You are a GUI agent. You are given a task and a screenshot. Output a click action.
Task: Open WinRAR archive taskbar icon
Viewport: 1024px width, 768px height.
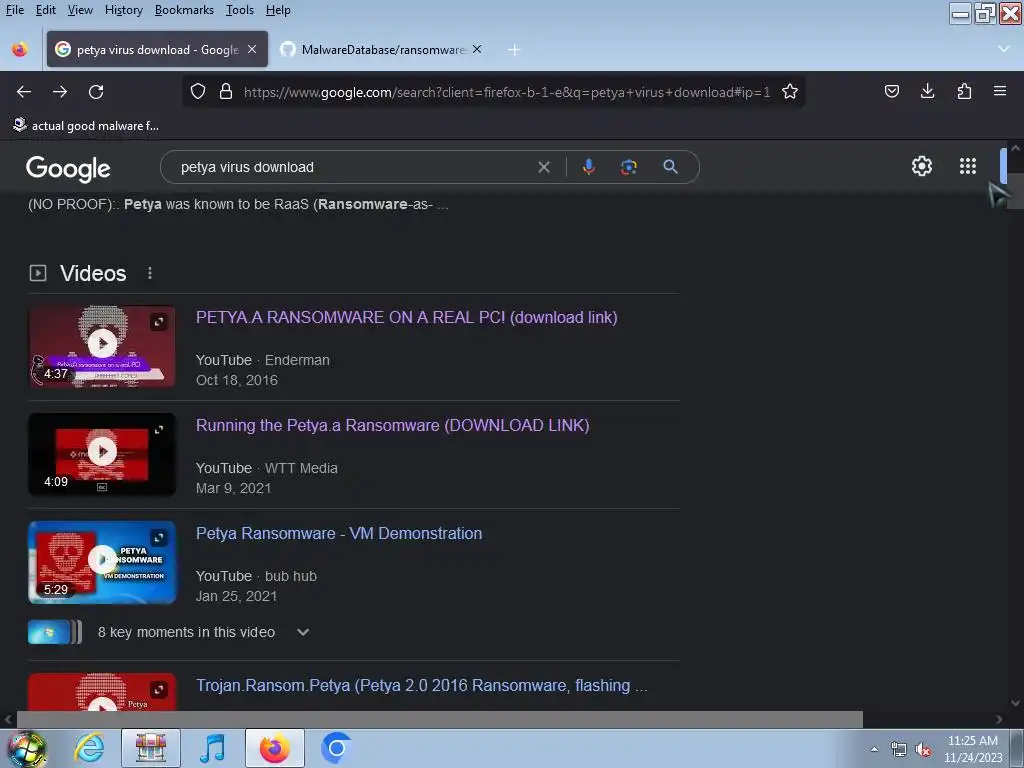(151, 748)
